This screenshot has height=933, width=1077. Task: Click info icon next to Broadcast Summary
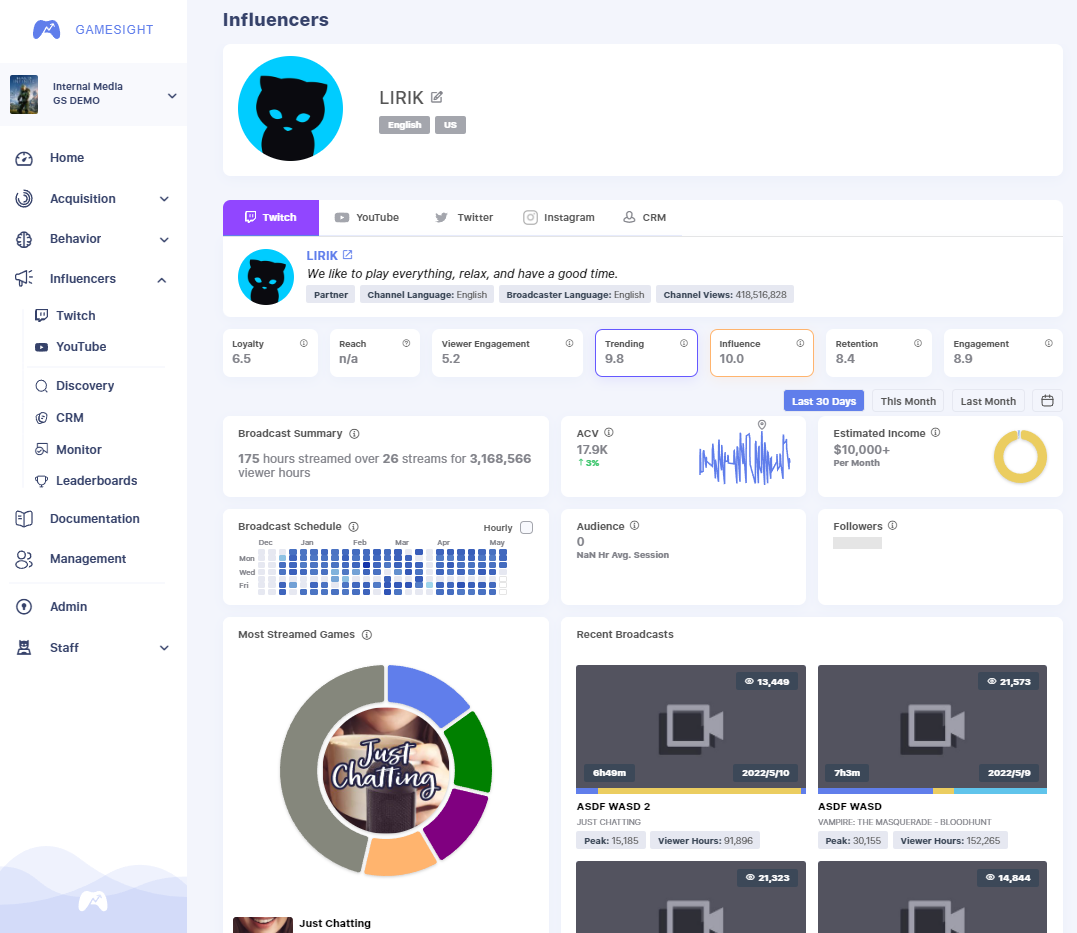pyautogui.click(x=354, y=434)
